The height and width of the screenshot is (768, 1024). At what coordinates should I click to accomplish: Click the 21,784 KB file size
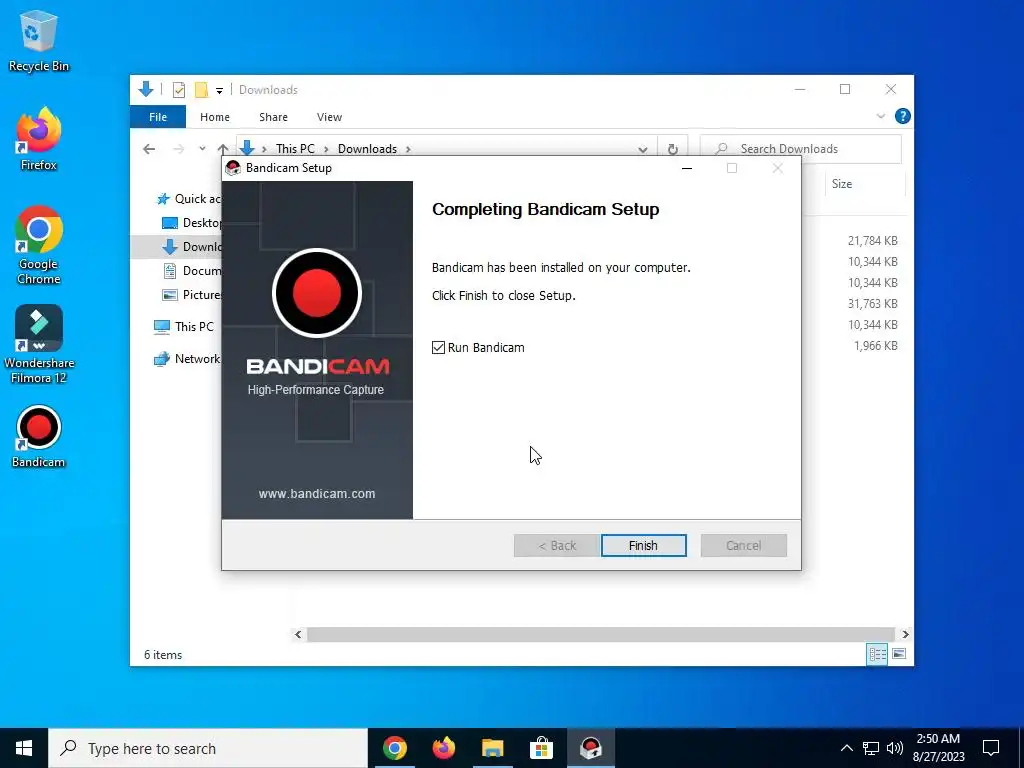pyautogui.click(x=872, y=241)
